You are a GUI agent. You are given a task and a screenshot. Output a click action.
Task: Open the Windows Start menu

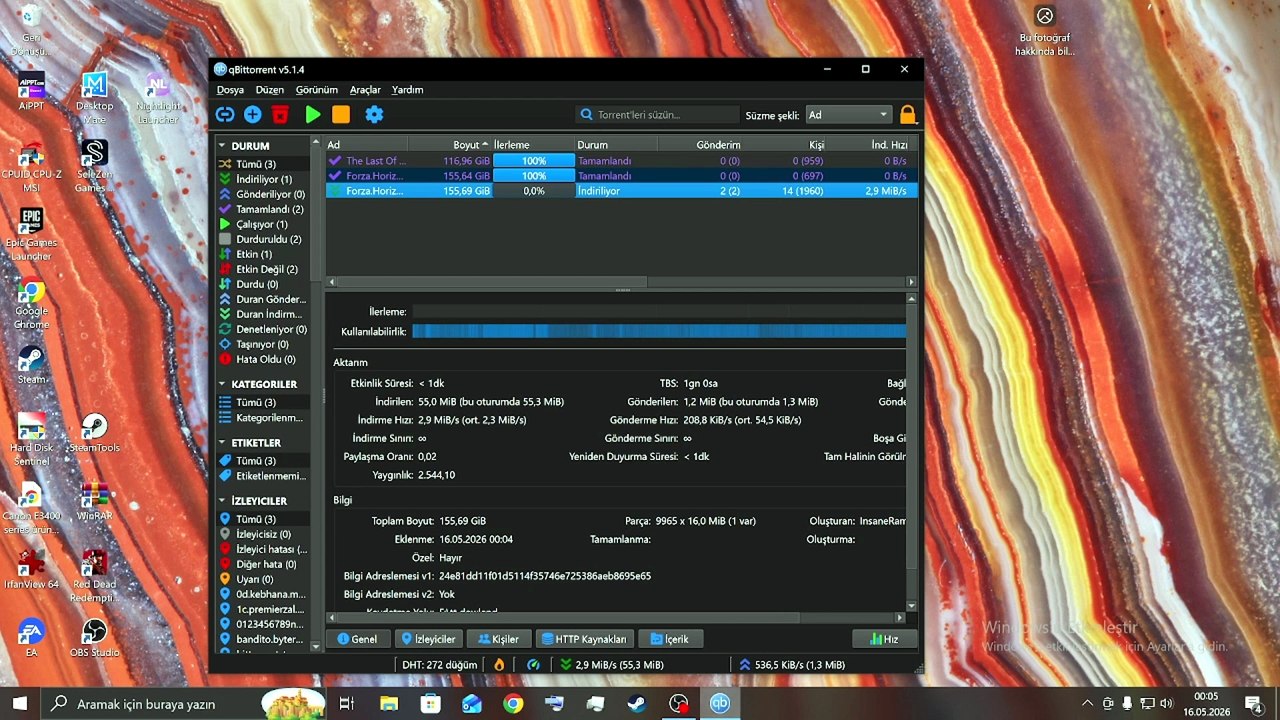pyautogui.click(x=19, y=703)
